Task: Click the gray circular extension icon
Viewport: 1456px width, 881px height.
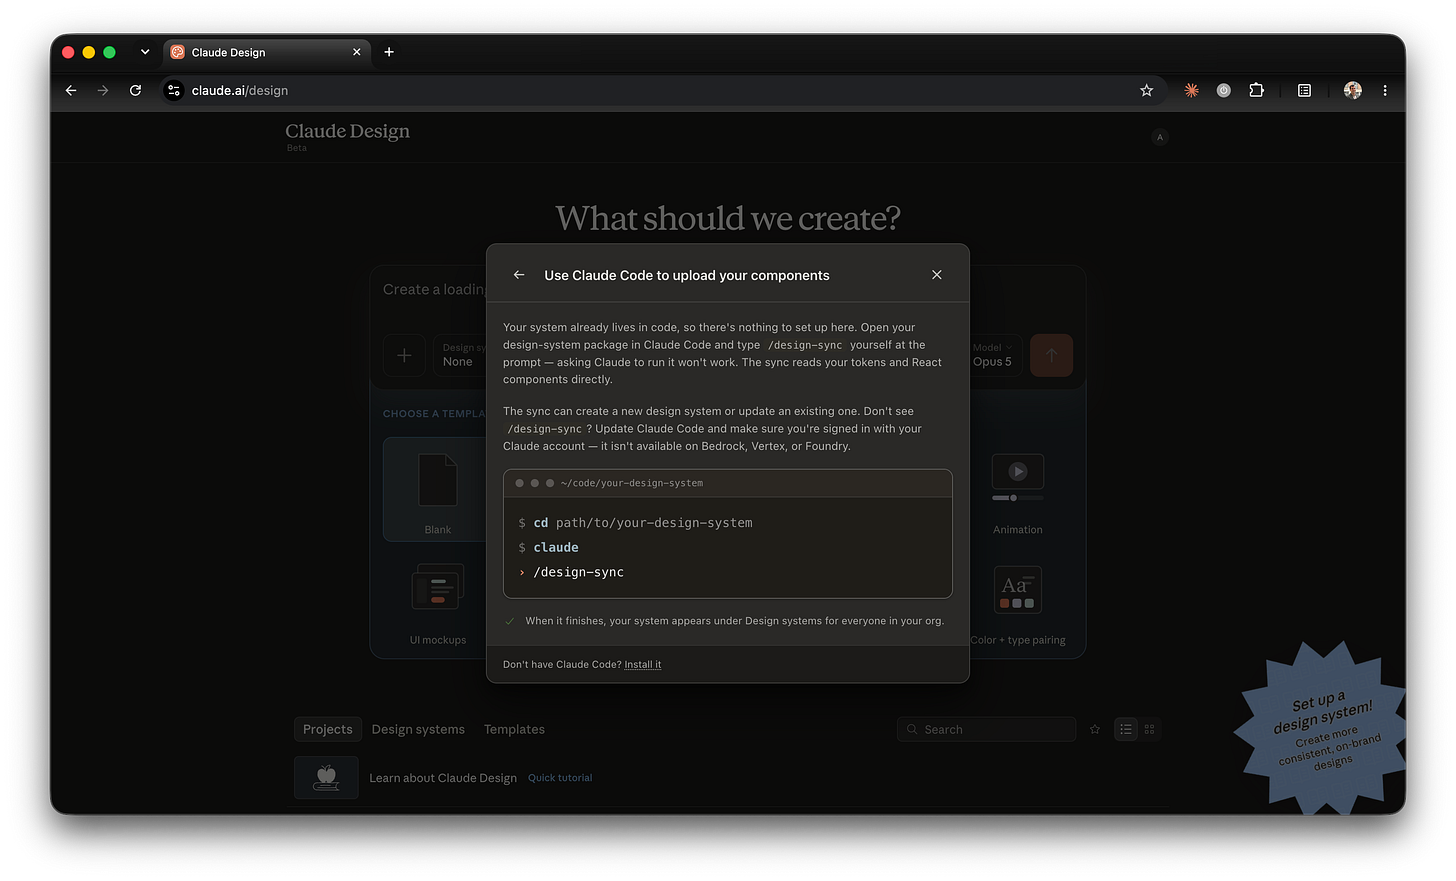Action: point(1224,90)
